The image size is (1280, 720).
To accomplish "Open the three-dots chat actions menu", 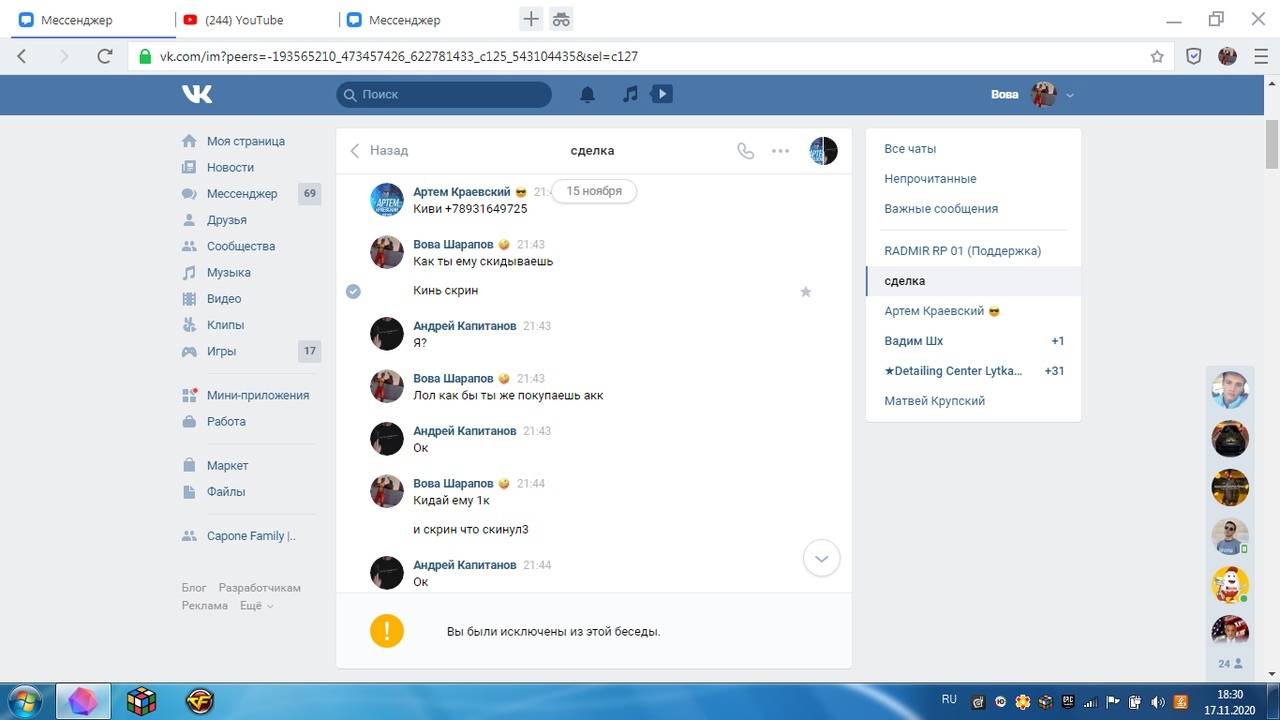I will pyautogui.click(x=781, y=151).
